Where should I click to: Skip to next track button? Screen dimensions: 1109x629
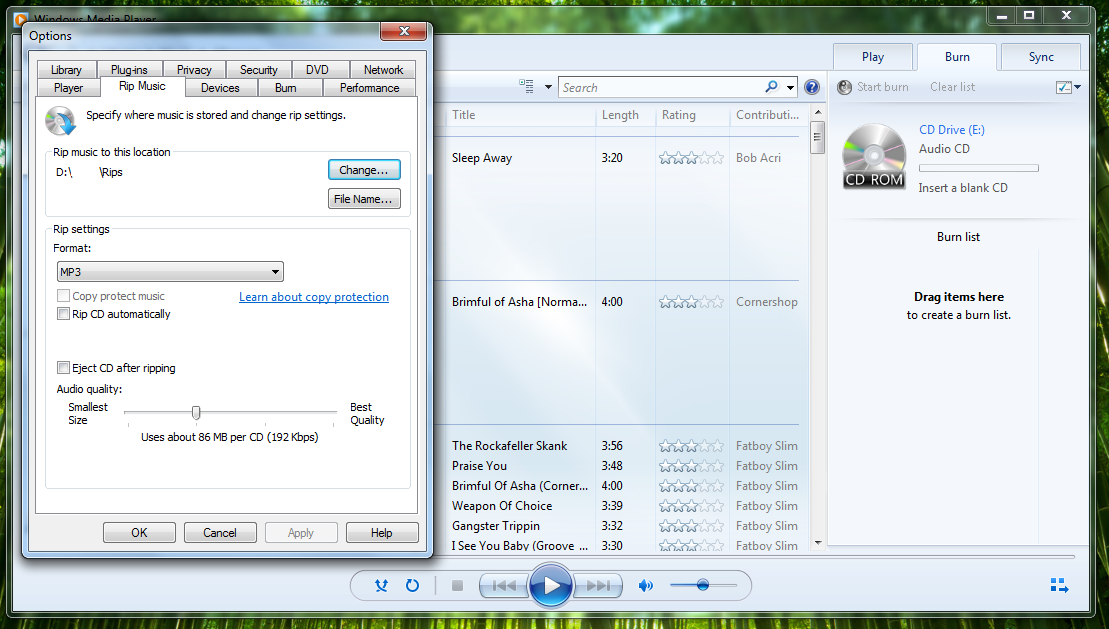tap(598, 585)
